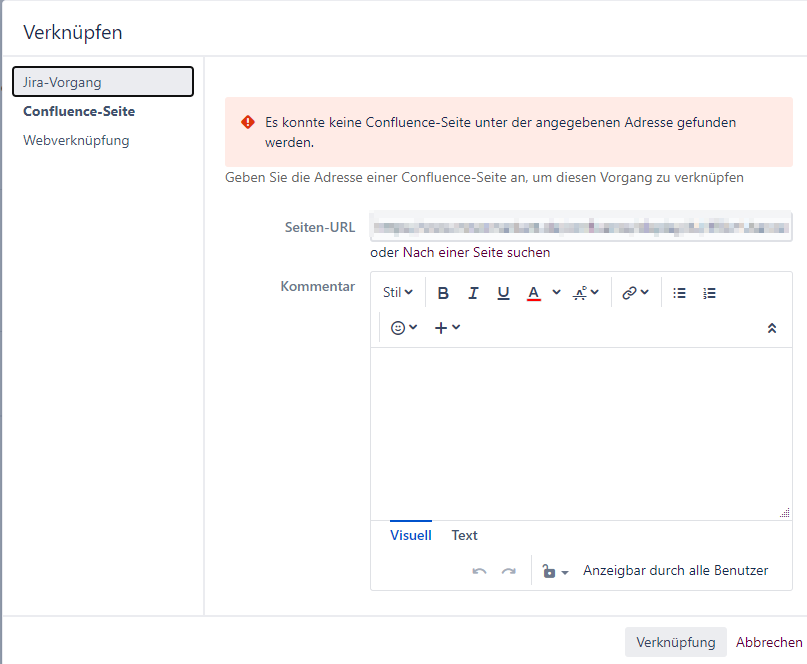The image size is (807, 664).
Task: Click the red error warning icon
Action: (x=248, y=123)
